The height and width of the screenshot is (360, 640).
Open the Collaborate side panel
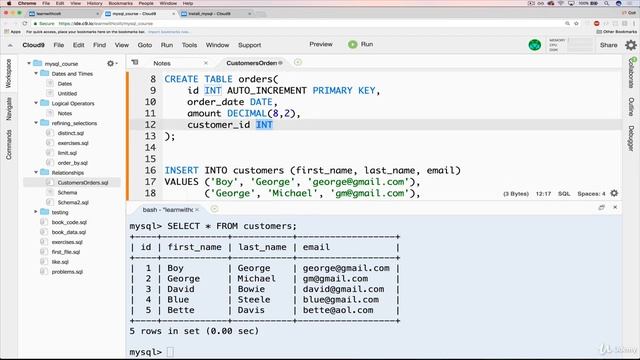pos(631,73)
